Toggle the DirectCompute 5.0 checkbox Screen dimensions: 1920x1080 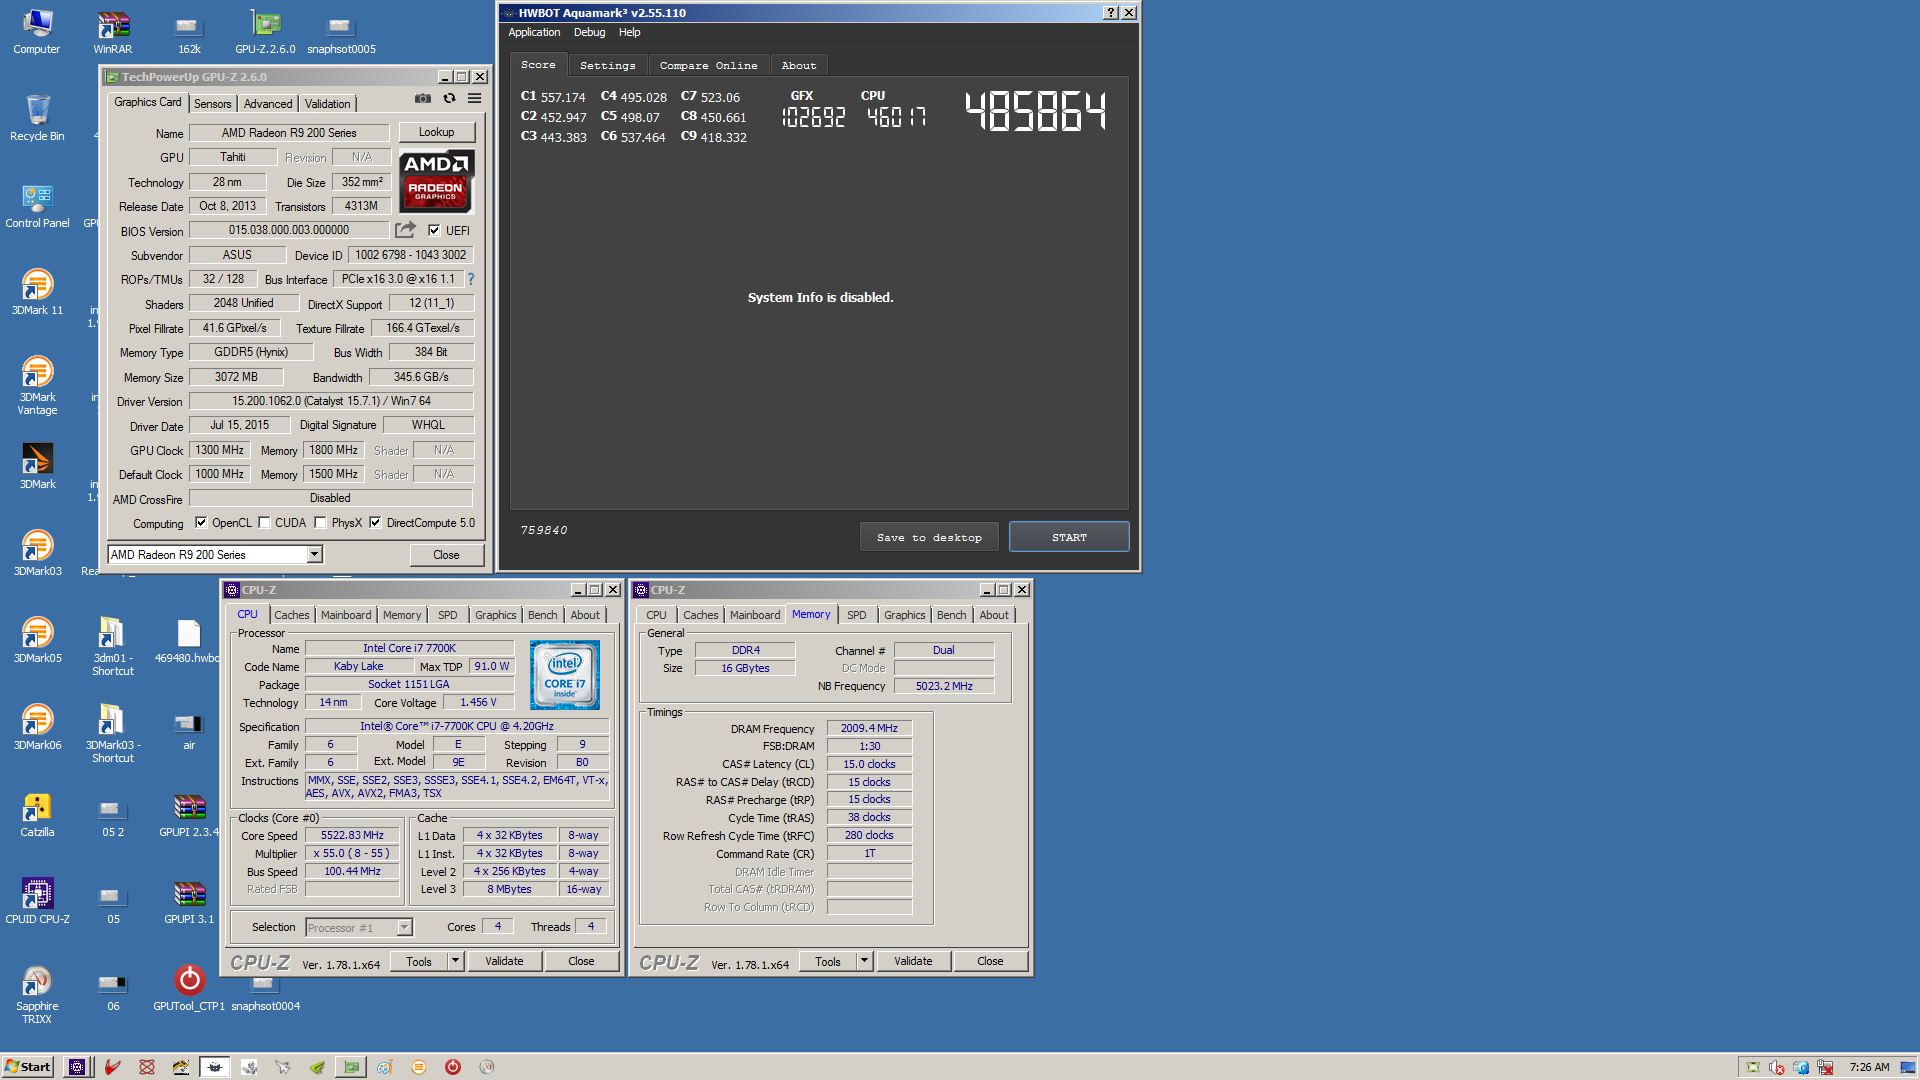click(x=375, y=522)
